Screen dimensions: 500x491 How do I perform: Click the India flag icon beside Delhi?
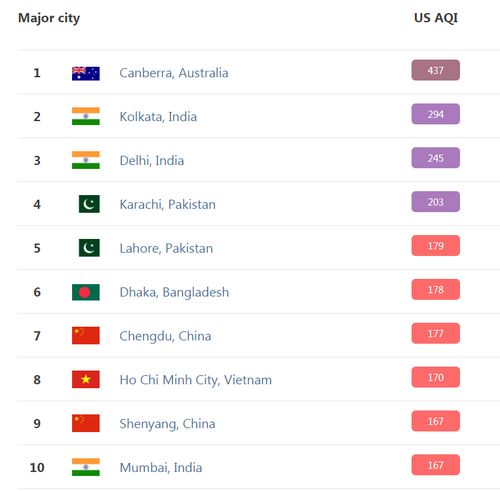tap(86, 160)
